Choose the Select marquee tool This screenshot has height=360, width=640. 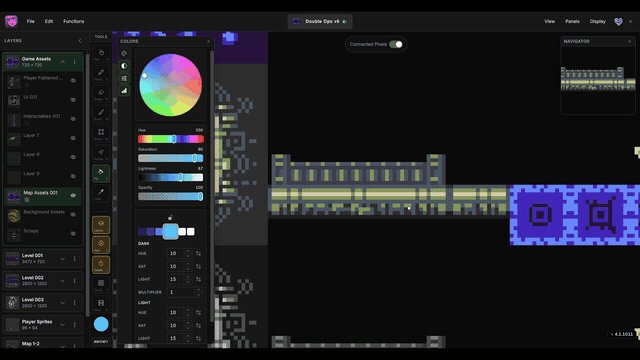(101, 133)
